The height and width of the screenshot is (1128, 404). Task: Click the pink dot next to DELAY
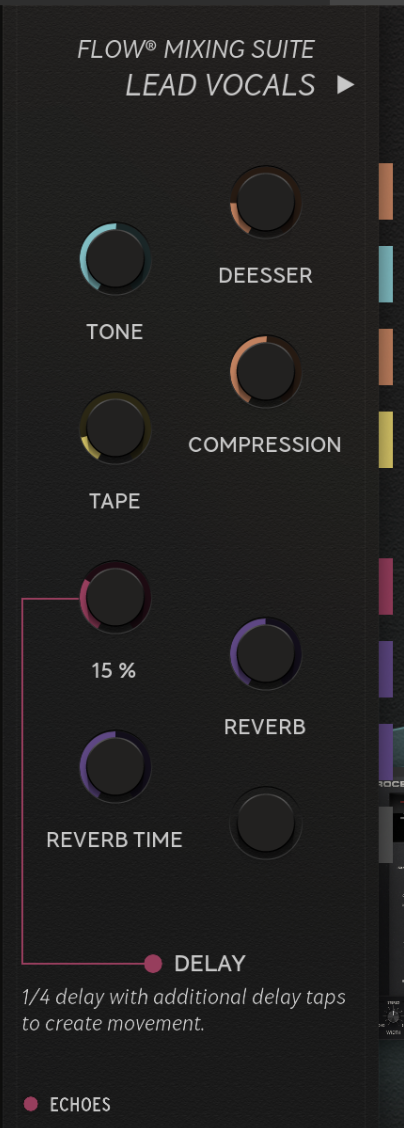153,963
